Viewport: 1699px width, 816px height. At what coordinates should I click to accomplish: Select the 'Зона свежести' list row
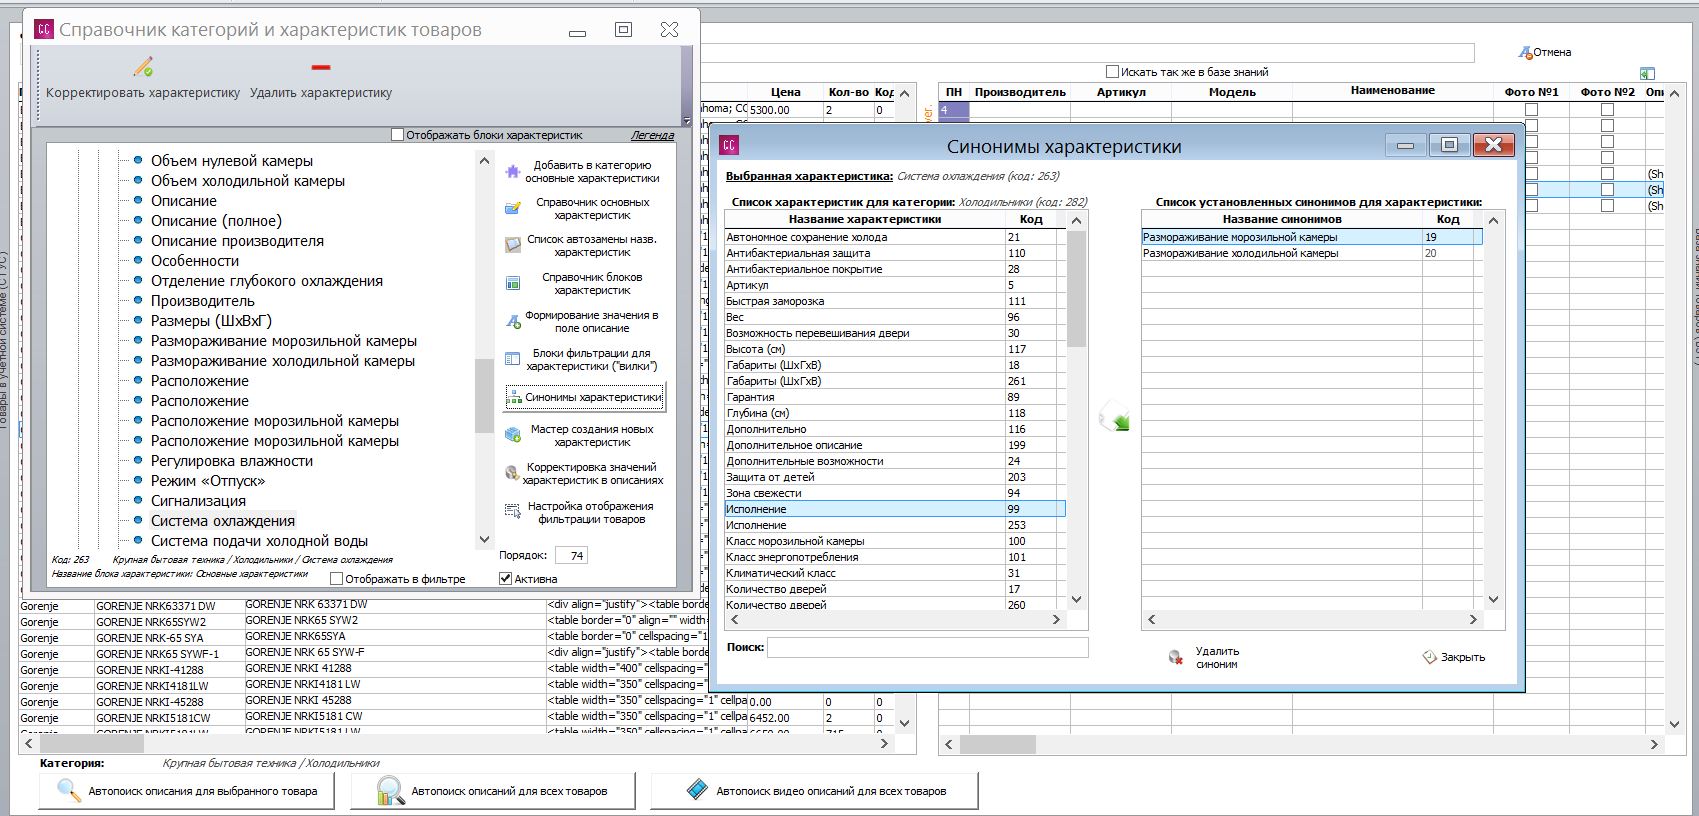coord(895,493)
